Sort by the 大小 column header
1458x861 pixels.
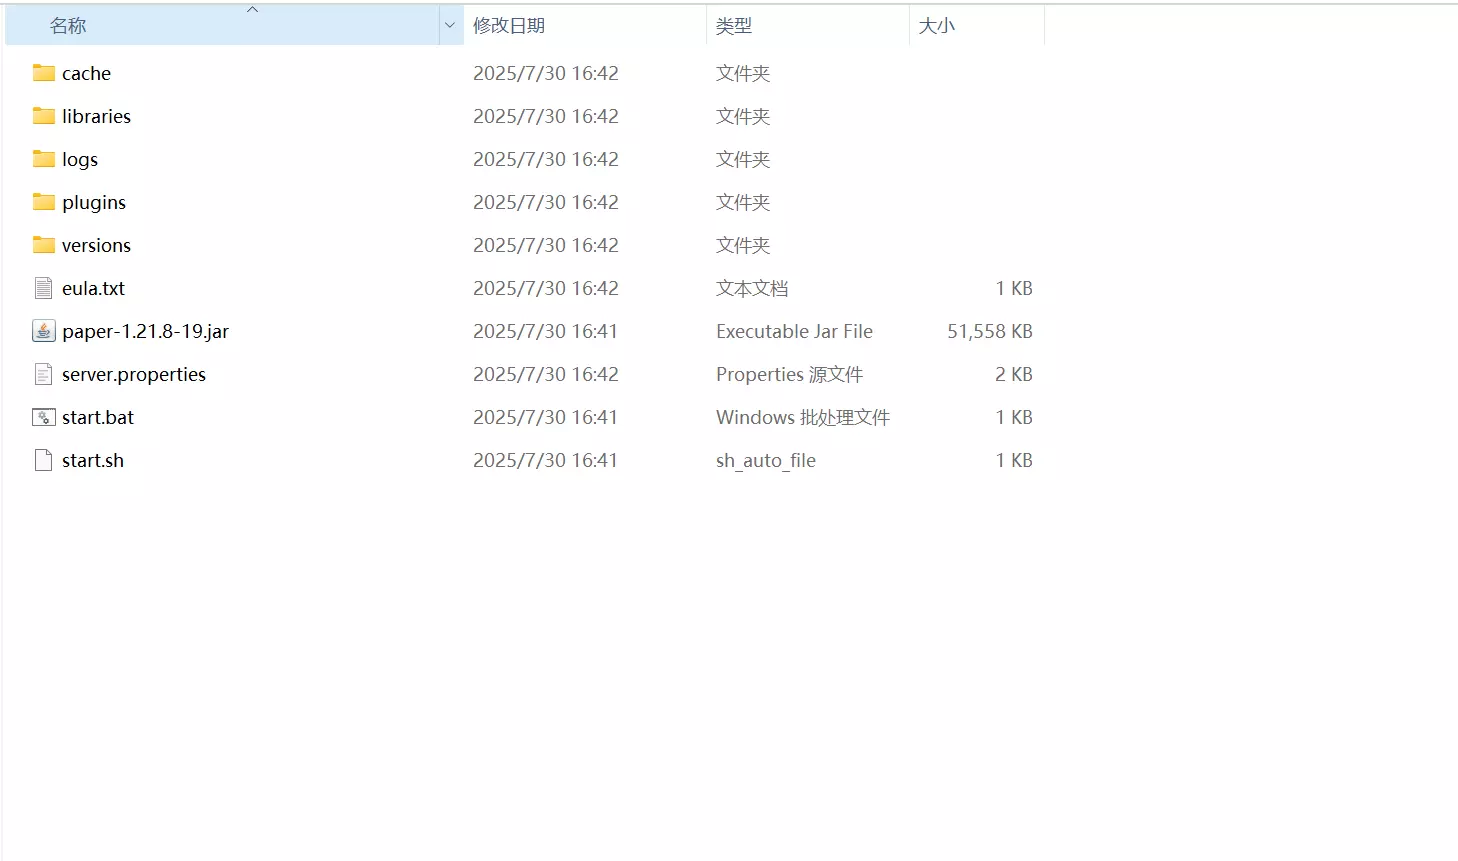point(977,25)
